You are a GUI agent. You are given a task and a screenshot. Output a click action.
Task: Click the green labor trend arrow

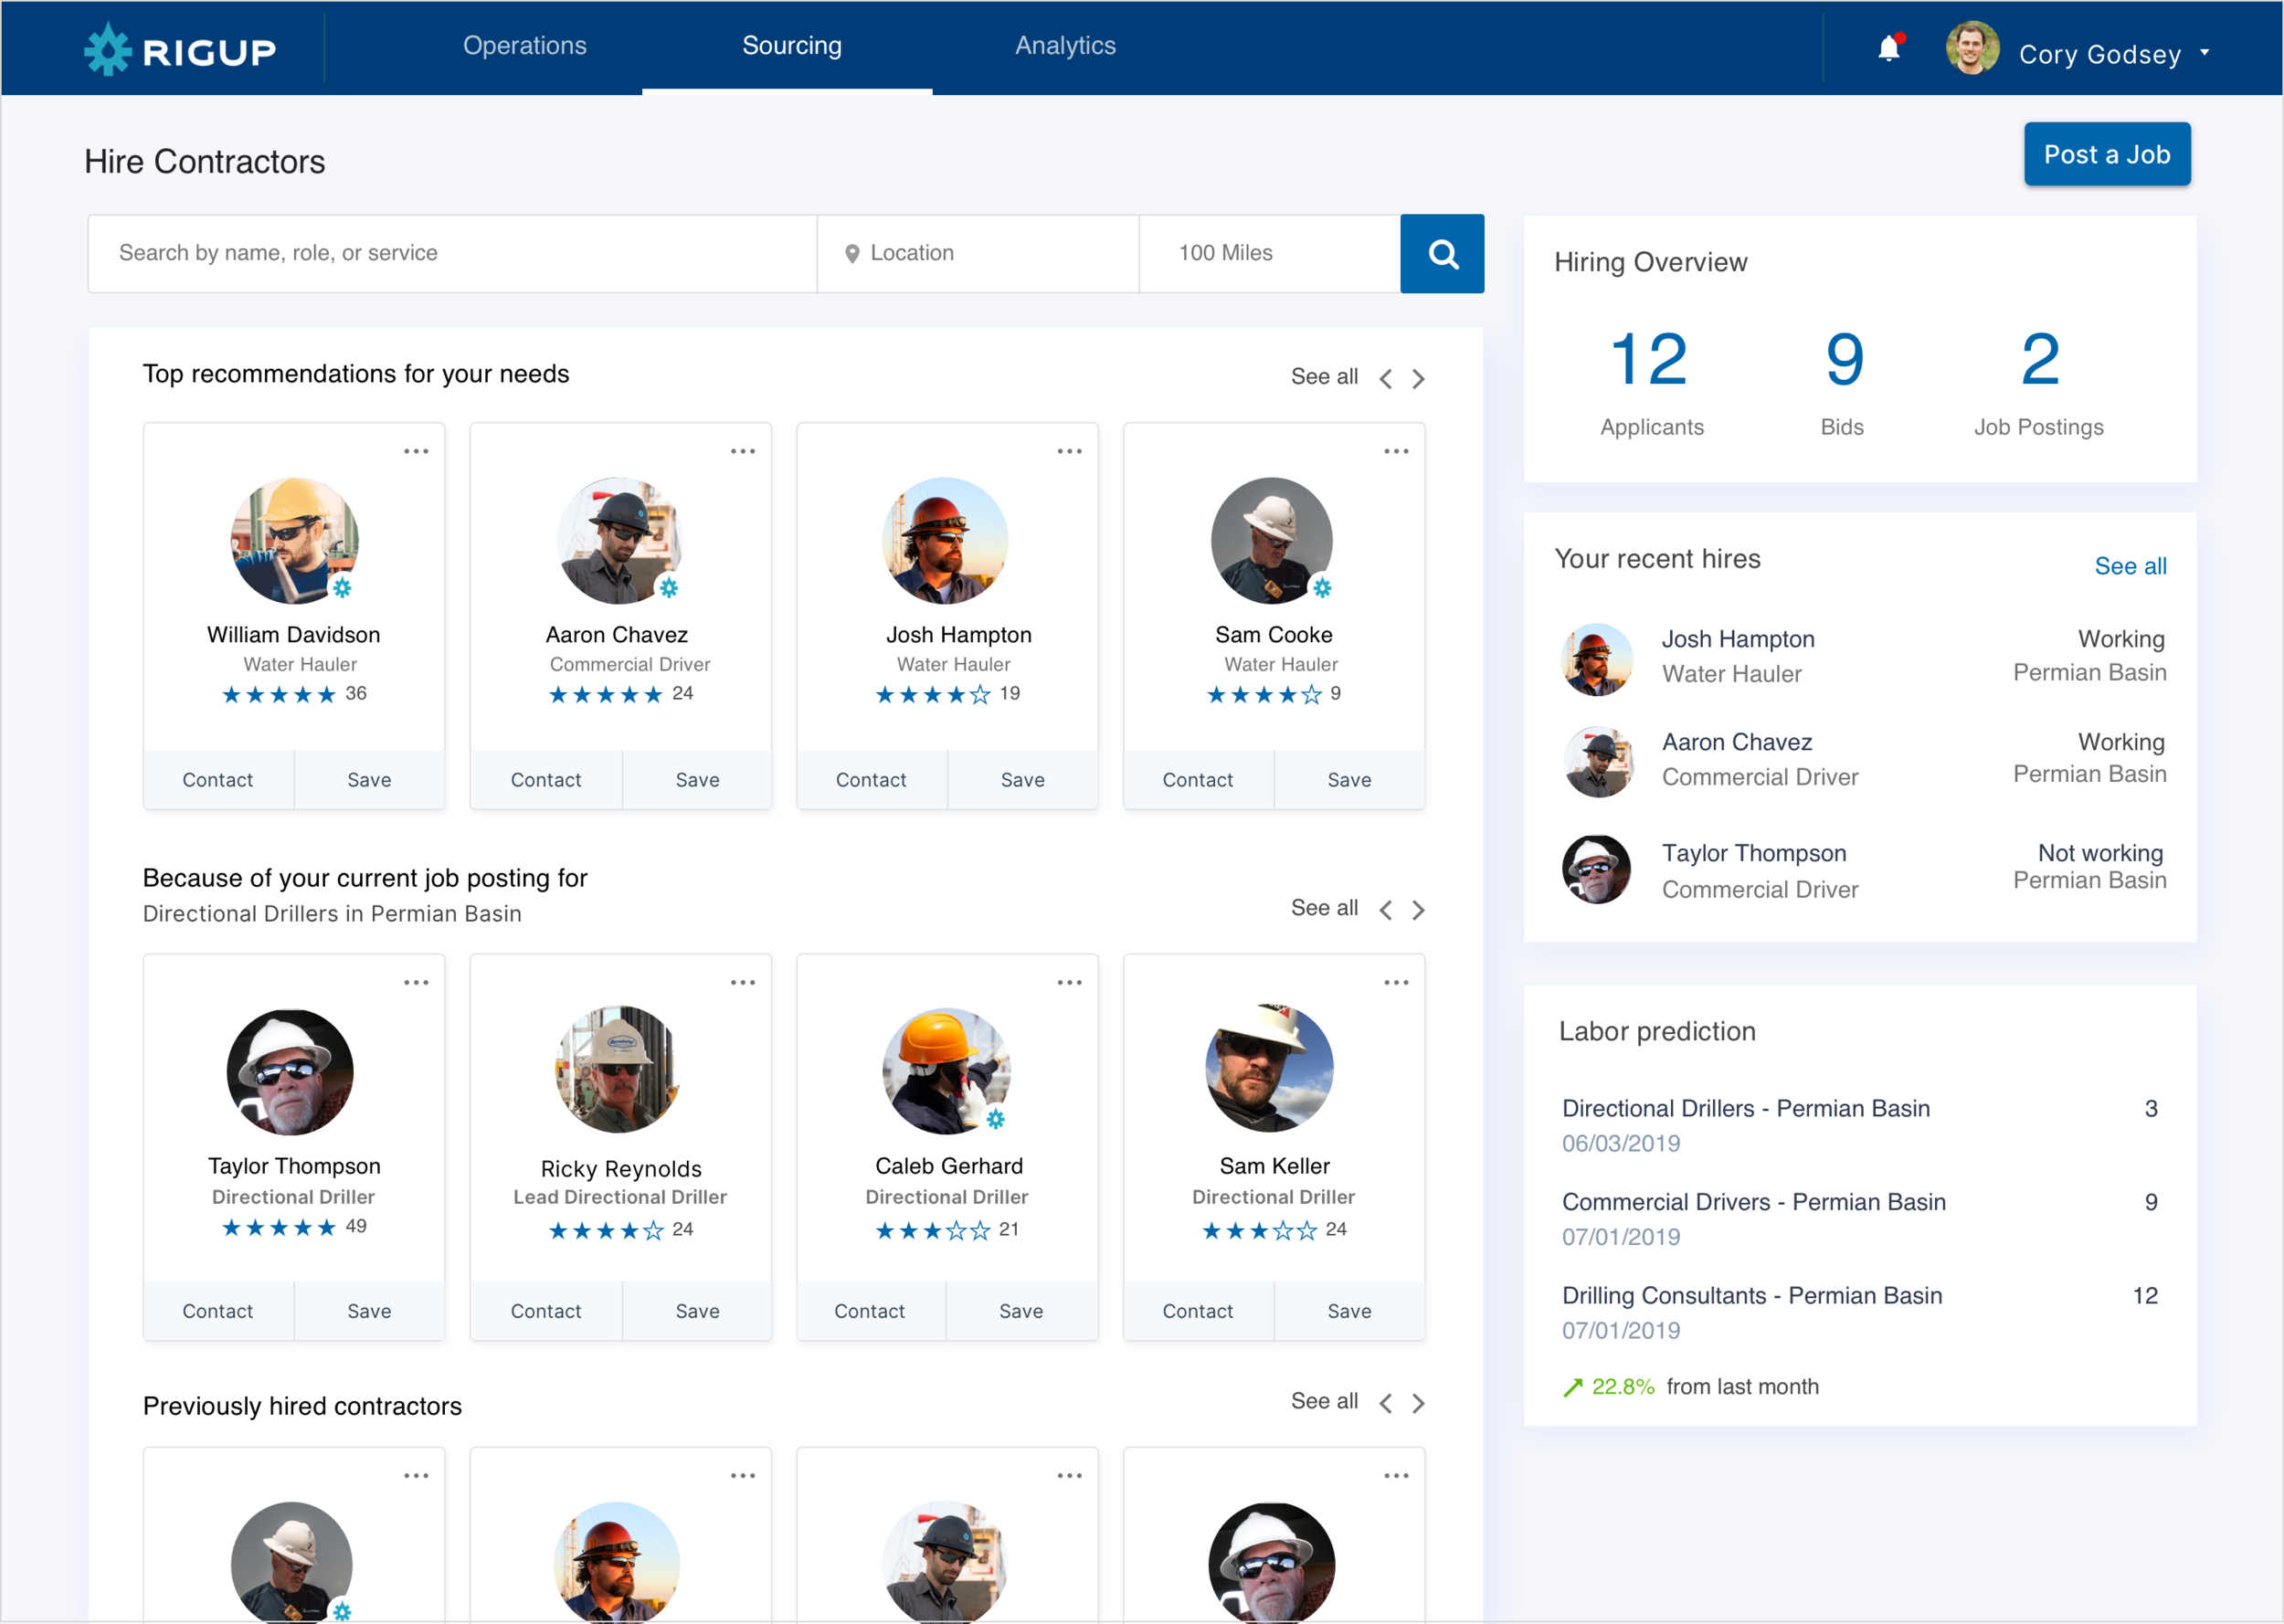pyautogui.click(x=1573, y=1387)
